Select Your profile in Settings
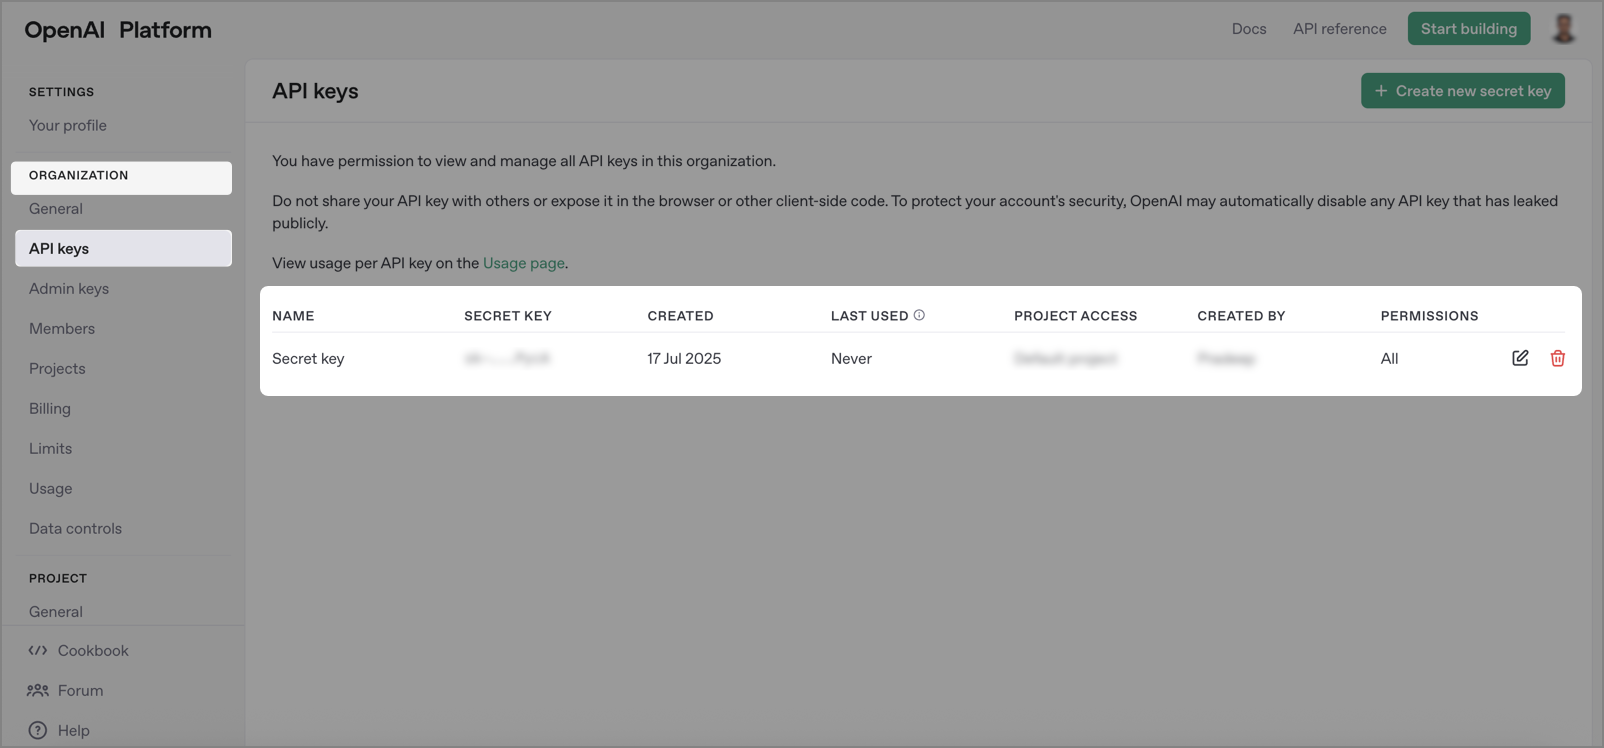Screen dimensions: 1604x748 point(68,125)
